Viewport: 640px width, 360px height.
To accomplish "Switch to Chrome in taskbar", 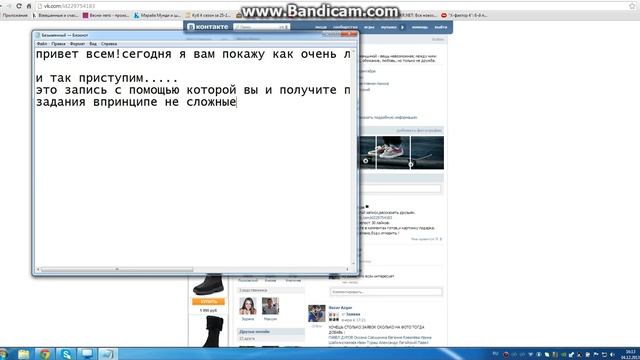I will [44, 354].
